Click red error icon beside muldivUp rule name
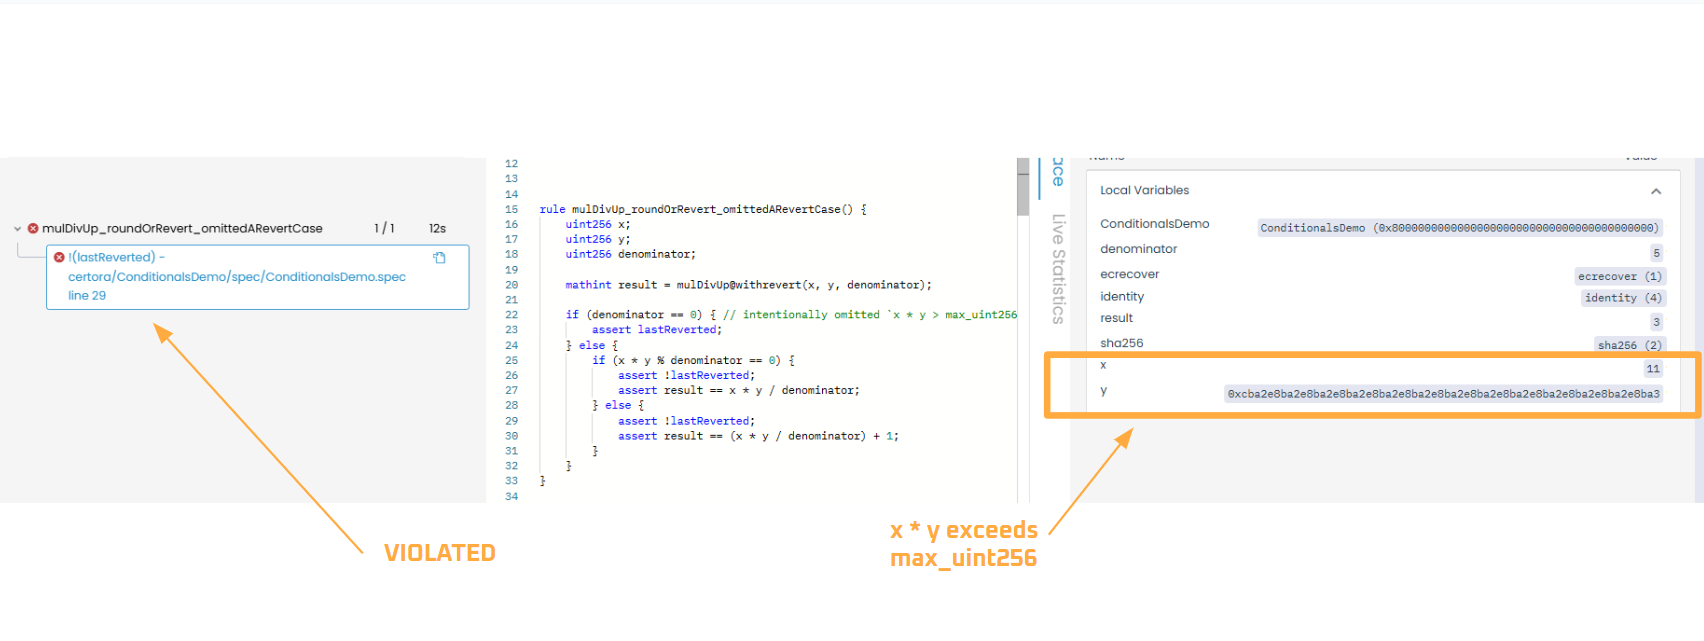The image size is (1704, 641). tap(33, 229)
